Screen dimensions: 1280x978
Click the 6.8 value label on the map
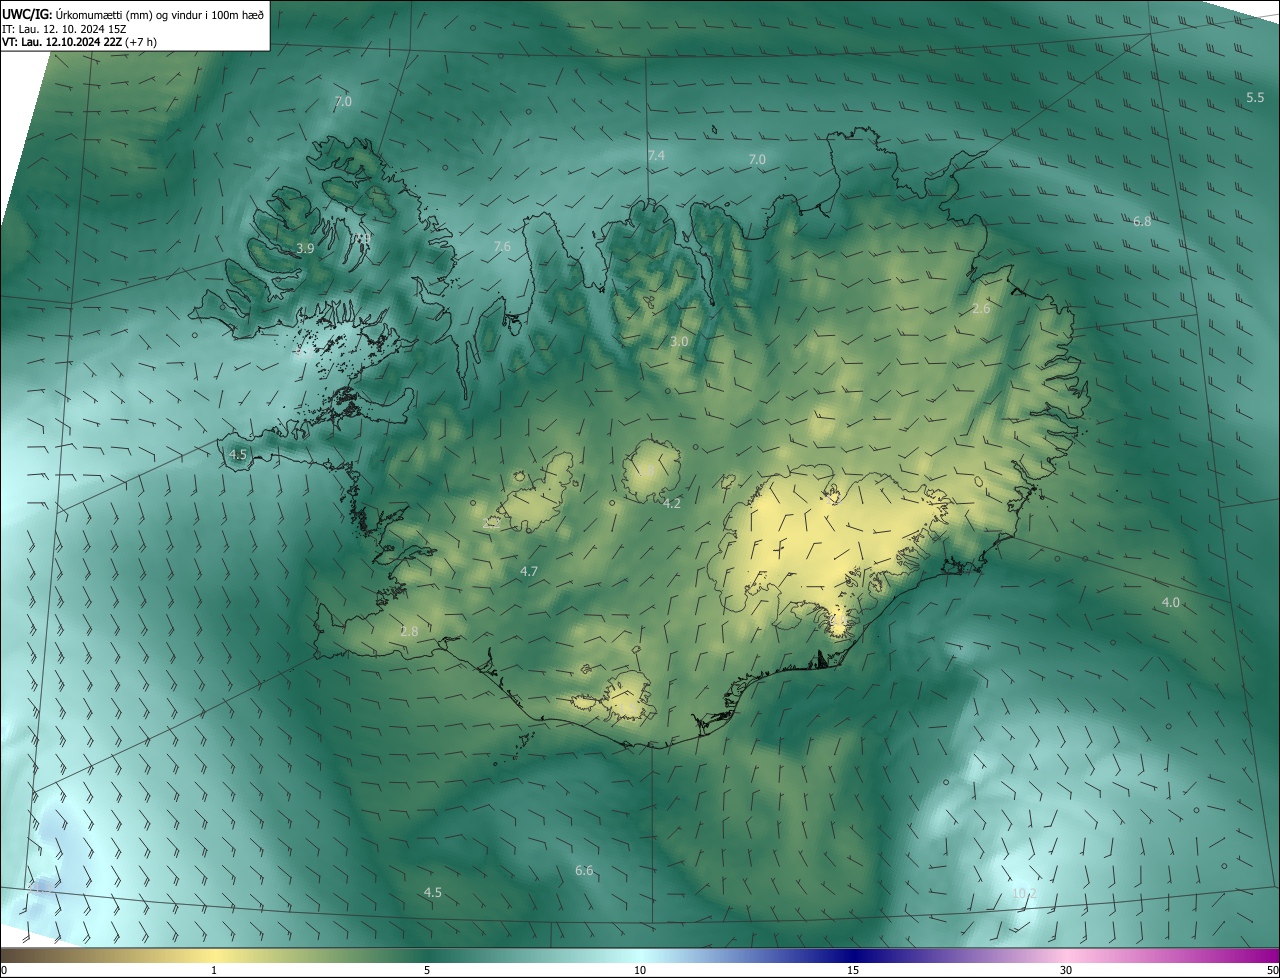point(1142,221)
